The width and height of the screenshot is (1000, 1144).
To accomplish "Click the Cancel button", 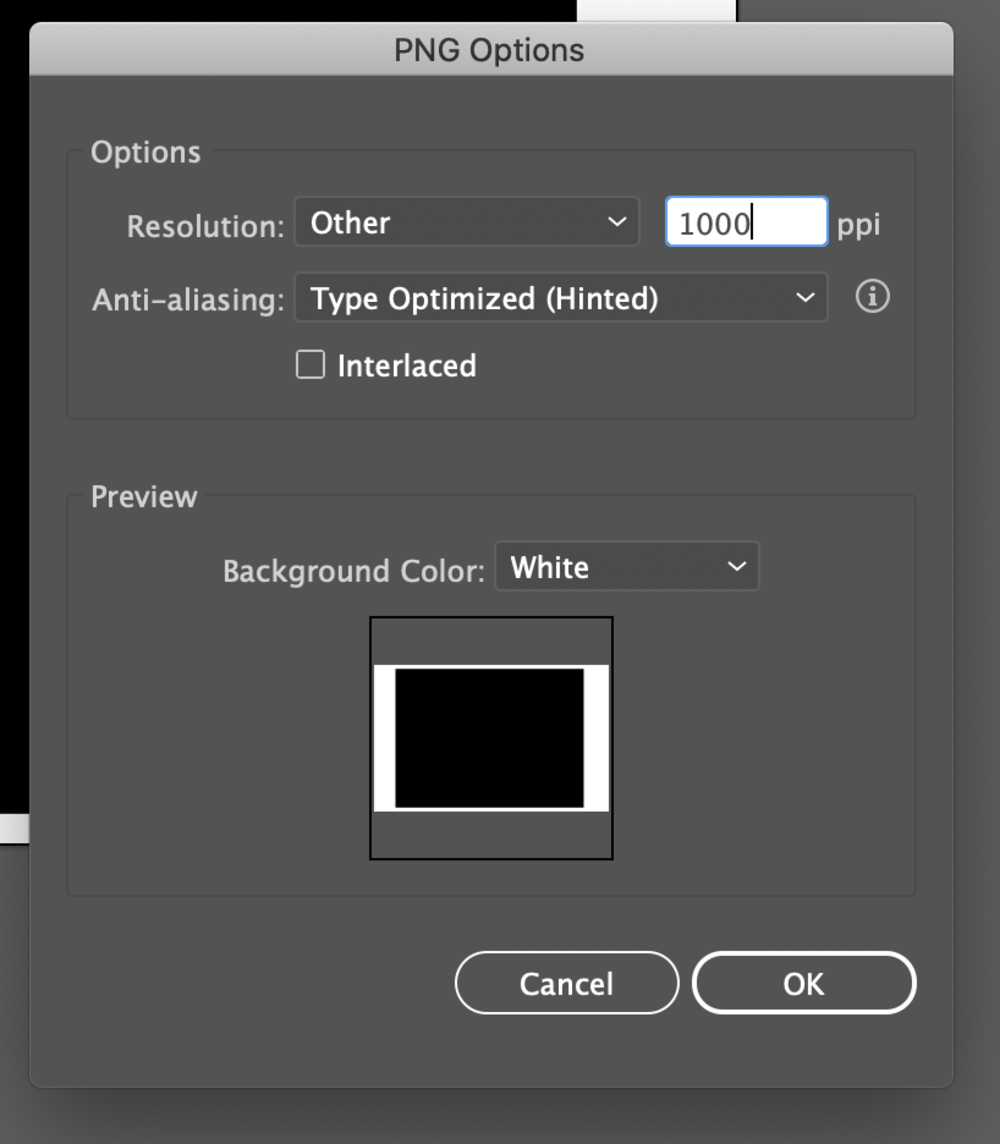I will click(x=567, y=983).
